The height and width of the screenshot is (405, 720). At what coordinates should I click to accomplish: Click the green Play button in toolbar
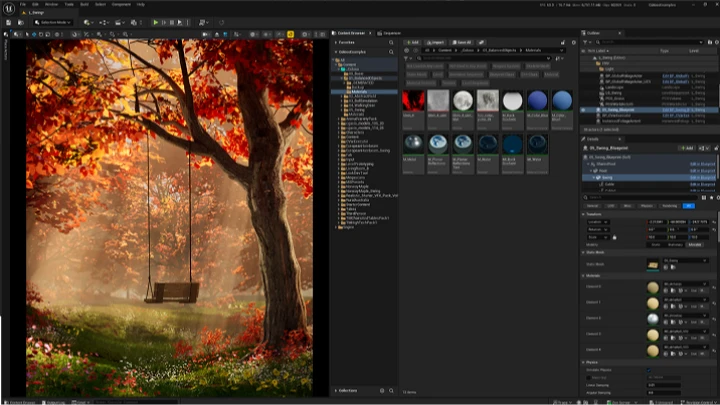[156, 22]
